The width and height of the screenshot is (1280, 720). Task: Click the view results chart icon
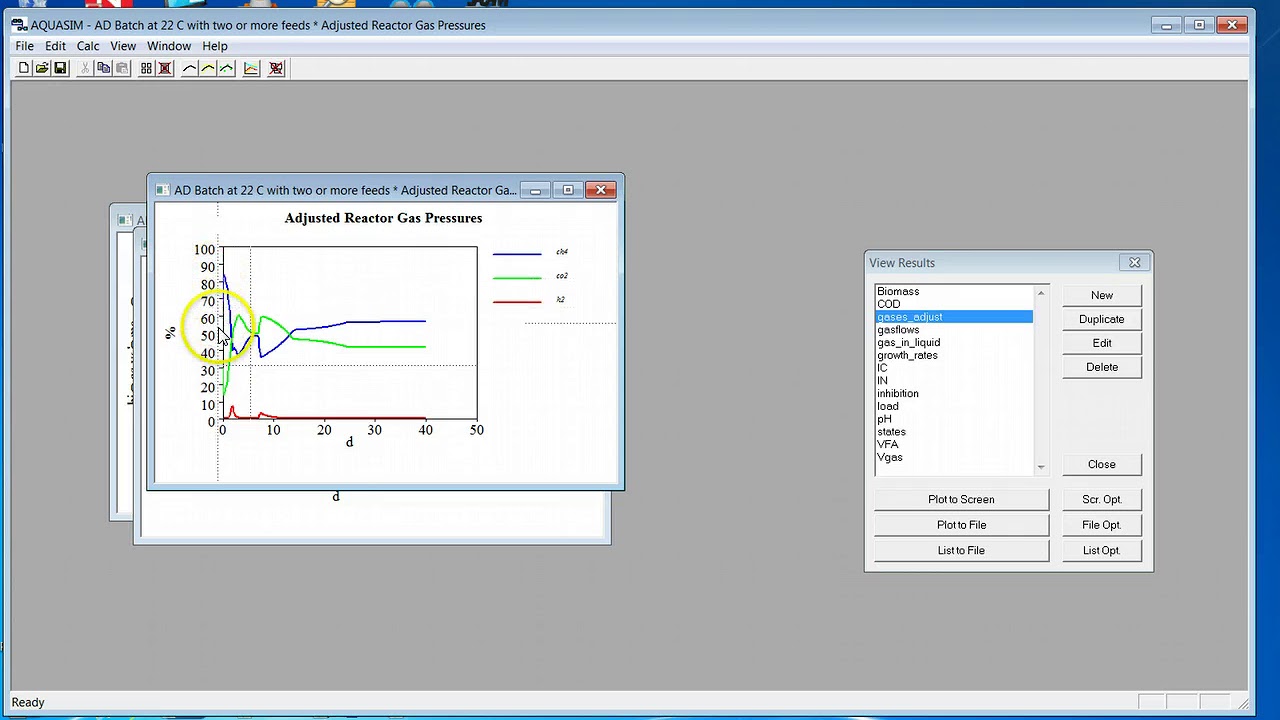pyautogui.click(x=251, y=68)
